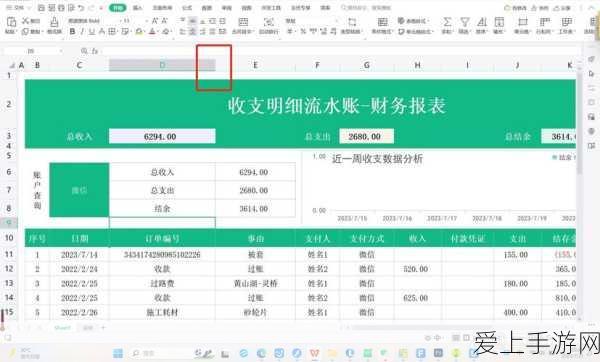Click the Merge and Center icon
Image resolution: width=600 pixels, height=362 pixels.
coord(243,22)
